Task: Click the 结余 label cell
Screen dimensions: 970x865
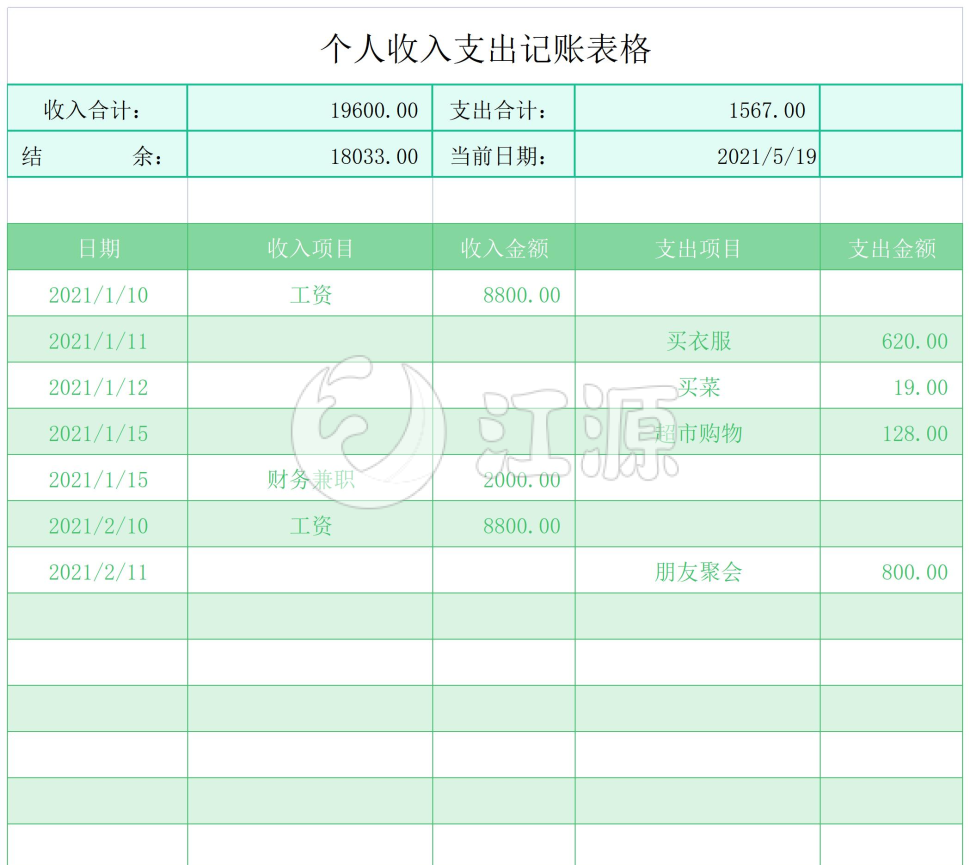Action: coord(97,155)
